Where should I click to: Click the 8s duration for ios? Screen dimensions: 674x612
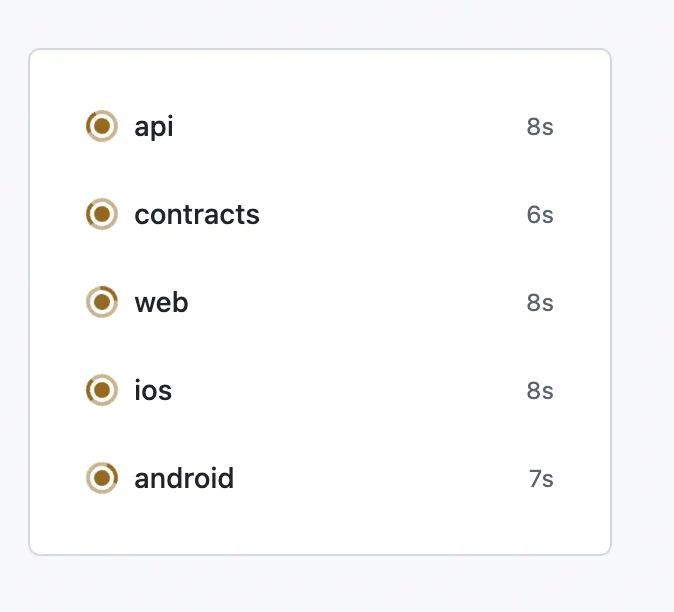(540, 391)
